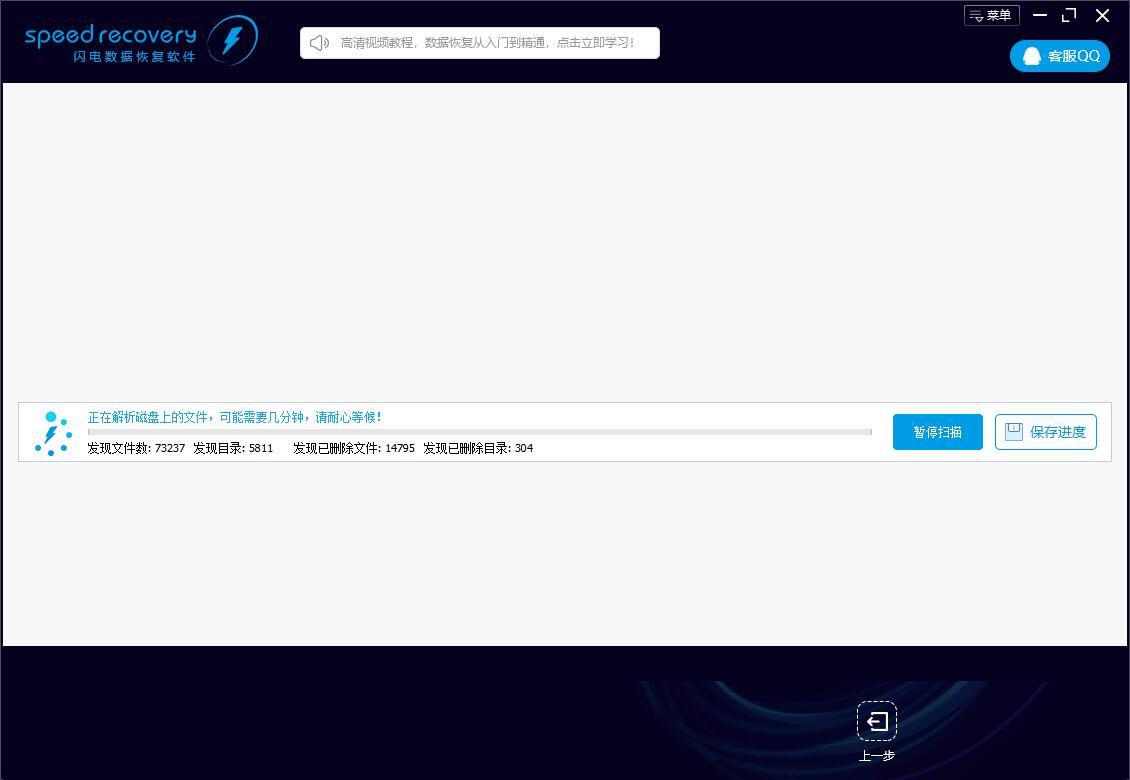Click the speaker announcement icon
The width and height of the screenshot is (1130, 780).
(x=319, y=43)
